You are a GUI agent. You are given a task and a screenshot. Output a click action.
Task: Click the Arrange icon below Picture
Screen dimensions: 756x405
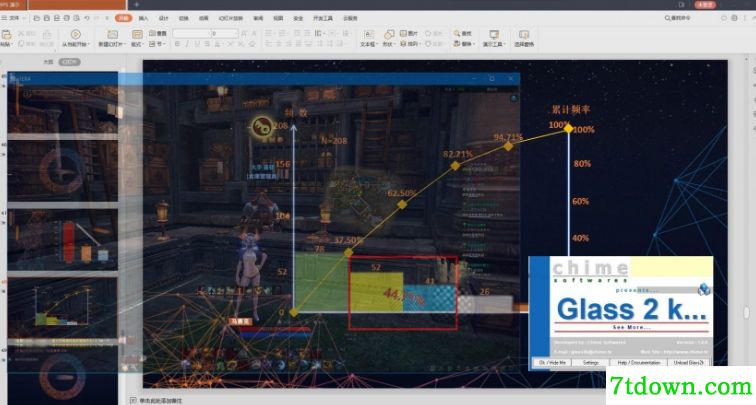pyautogui.click(x=404, y=44)
